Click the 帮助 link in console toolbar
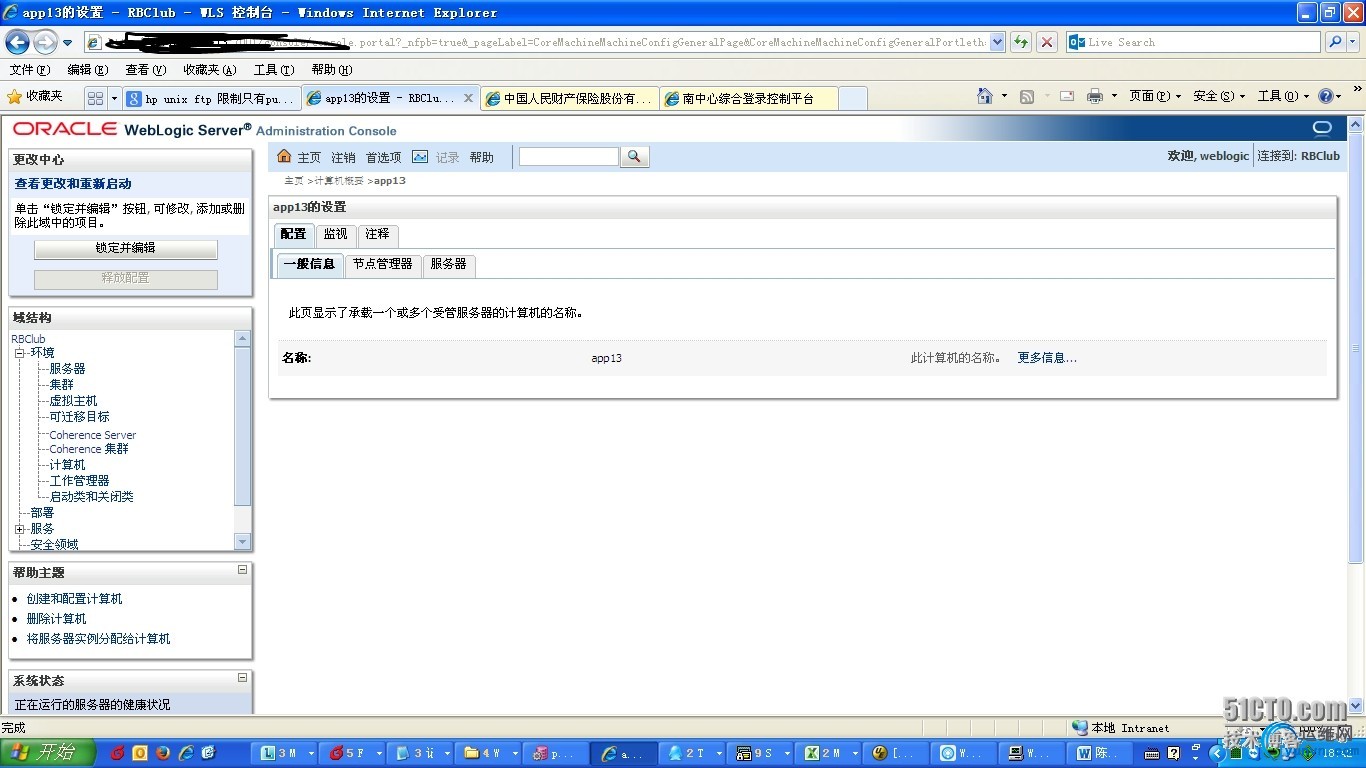Image resolution: width=1366 pixels, height=768 pixels. point(482,157)
